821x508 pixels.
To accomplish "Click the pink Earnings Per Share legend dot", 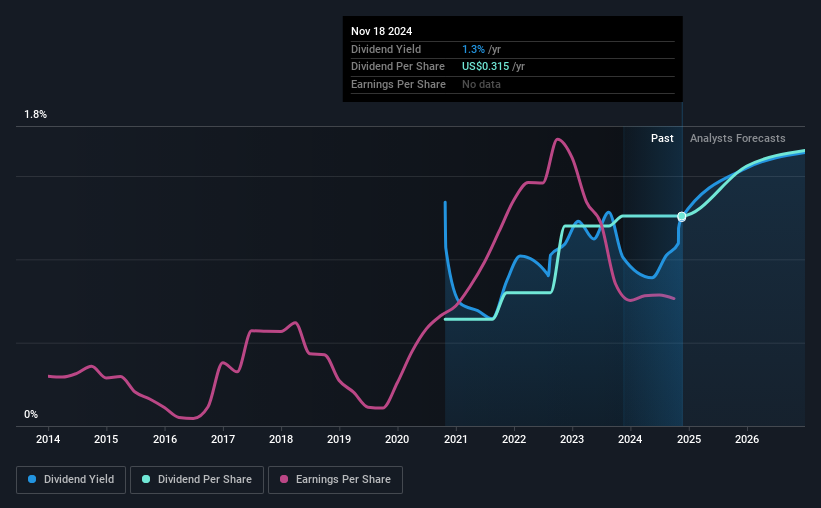I will pyautogui.click(x=284, y=479).
